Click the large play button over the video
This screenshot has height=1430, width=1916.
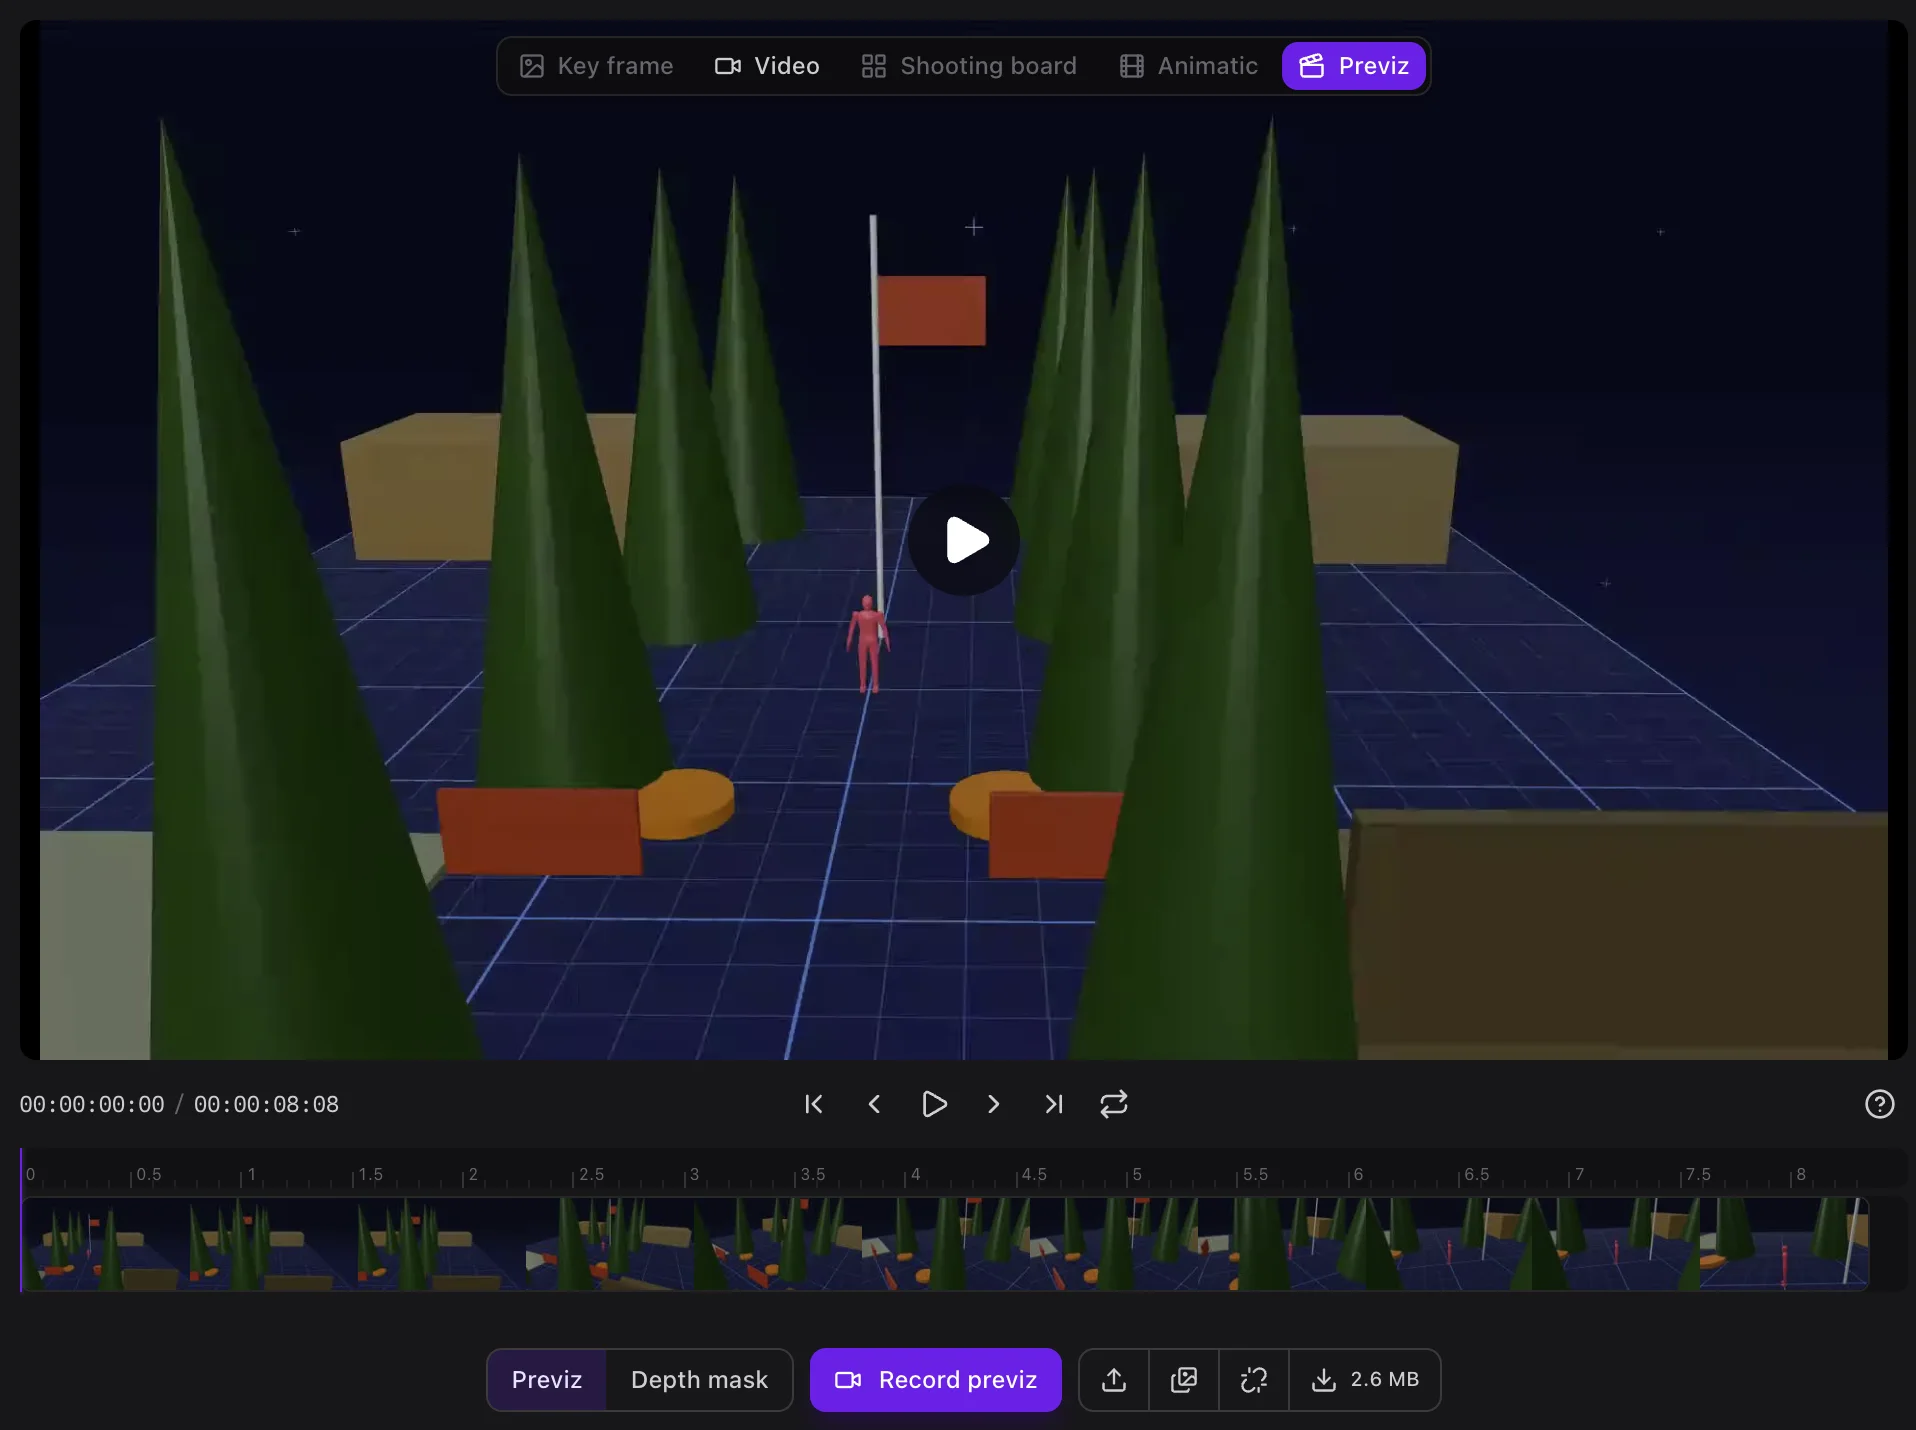tap(964, 540)
